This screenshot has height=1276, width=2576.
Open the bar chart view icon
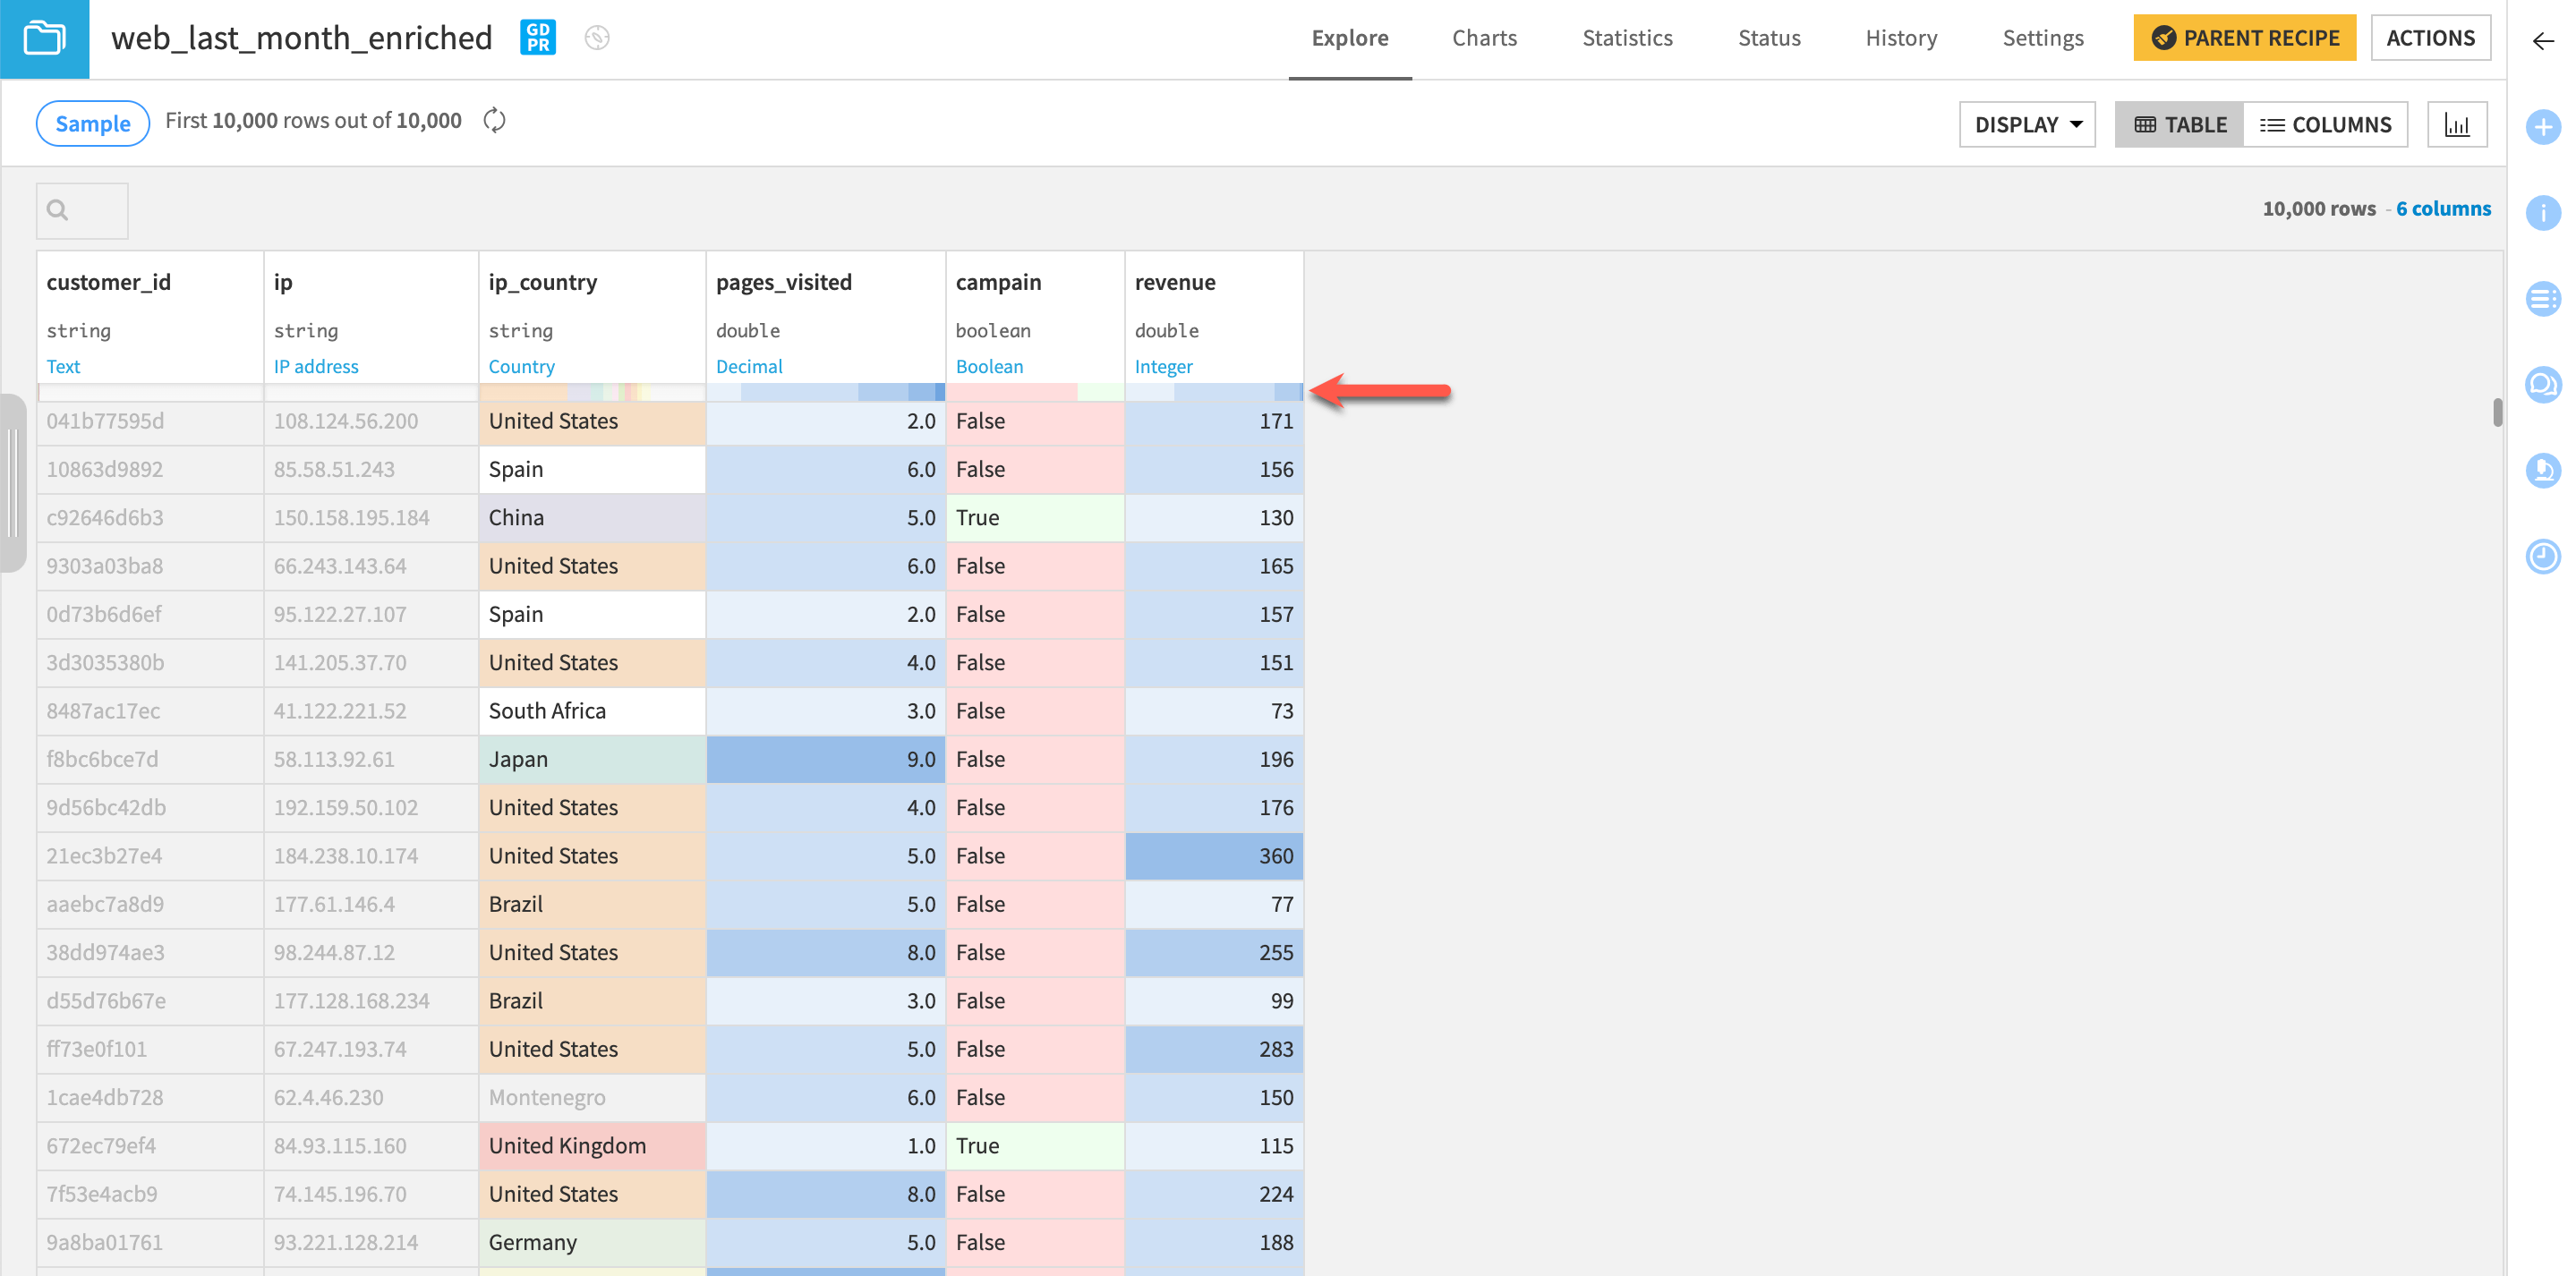[x=2456, y=123]
